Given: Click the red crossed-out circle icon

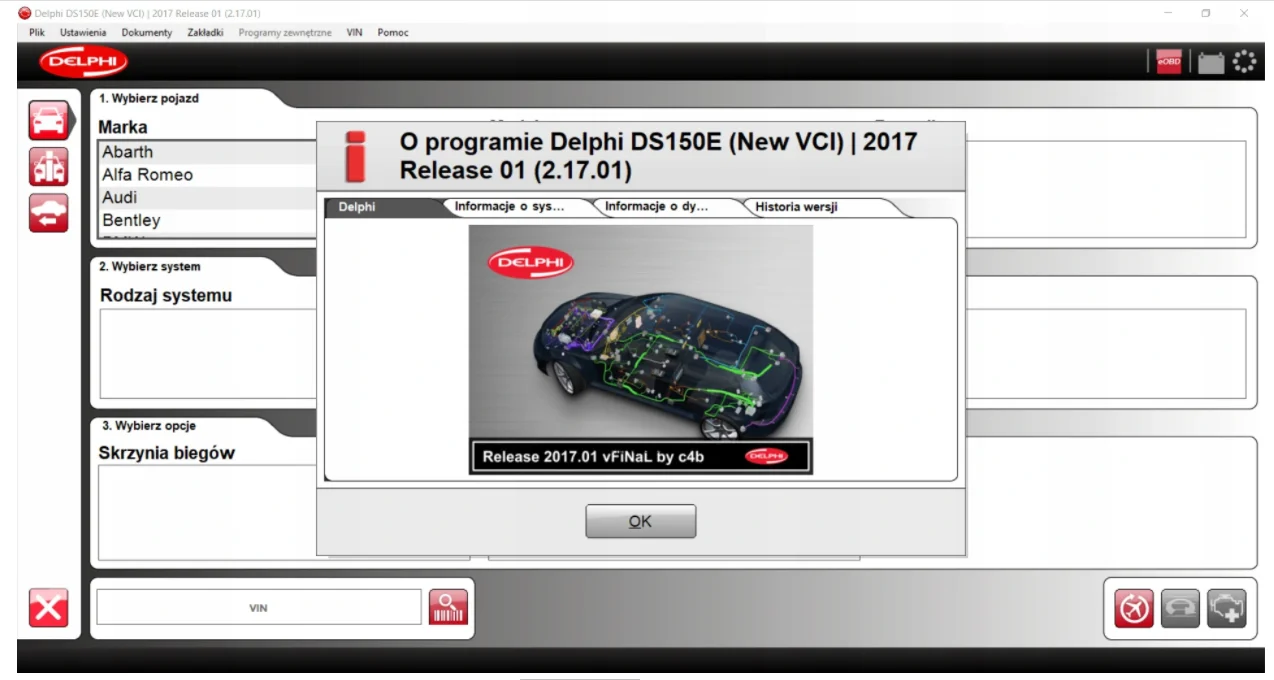Looking at the screenshot, I should coord(1134,608).
